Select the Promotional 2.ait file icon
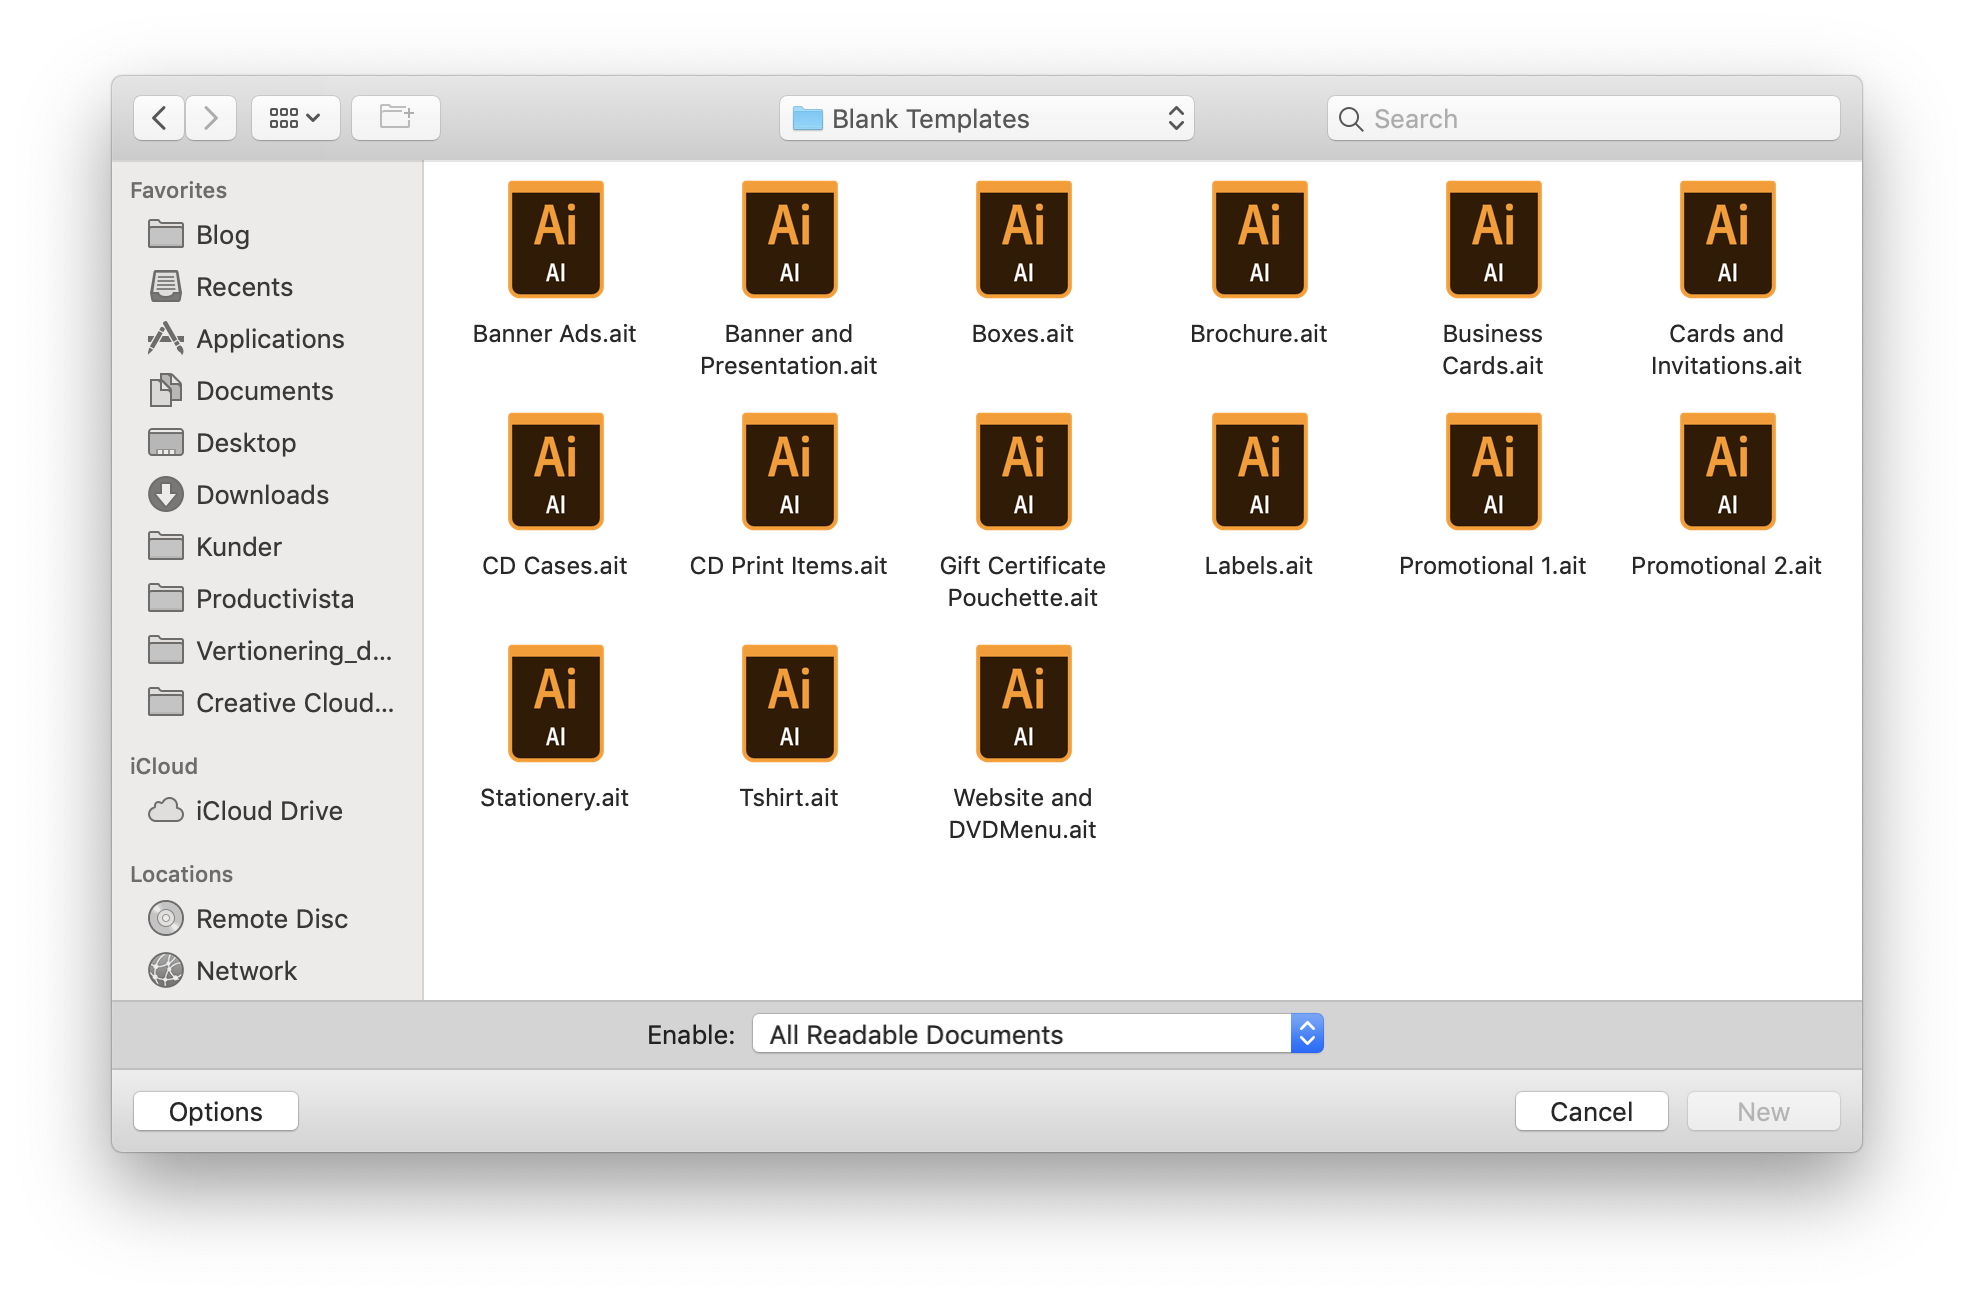 pyautogui.click(x=1727, y=472)
